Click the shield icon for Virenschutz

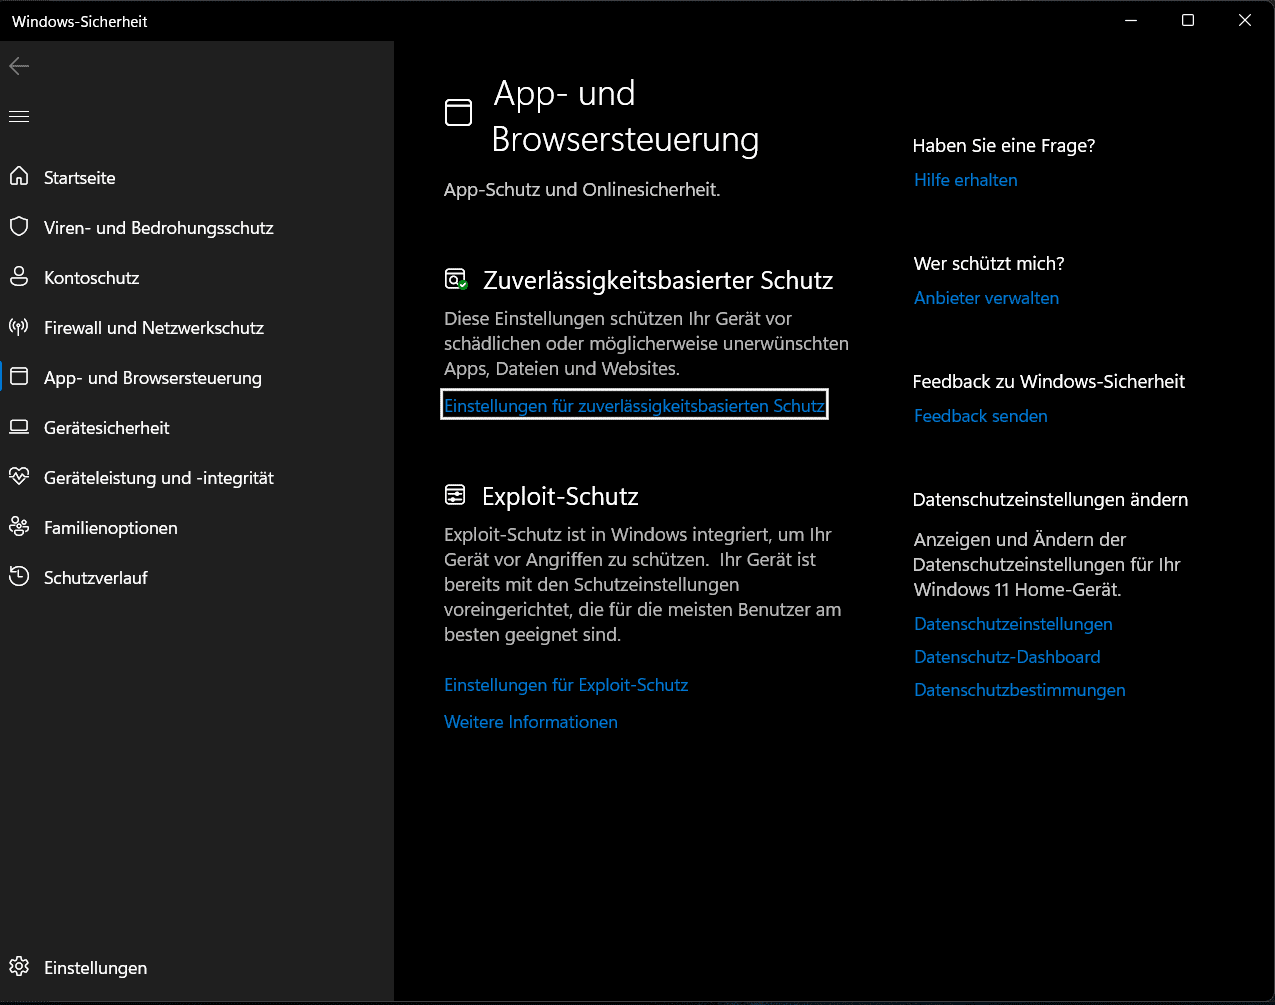tap(19, 227)
